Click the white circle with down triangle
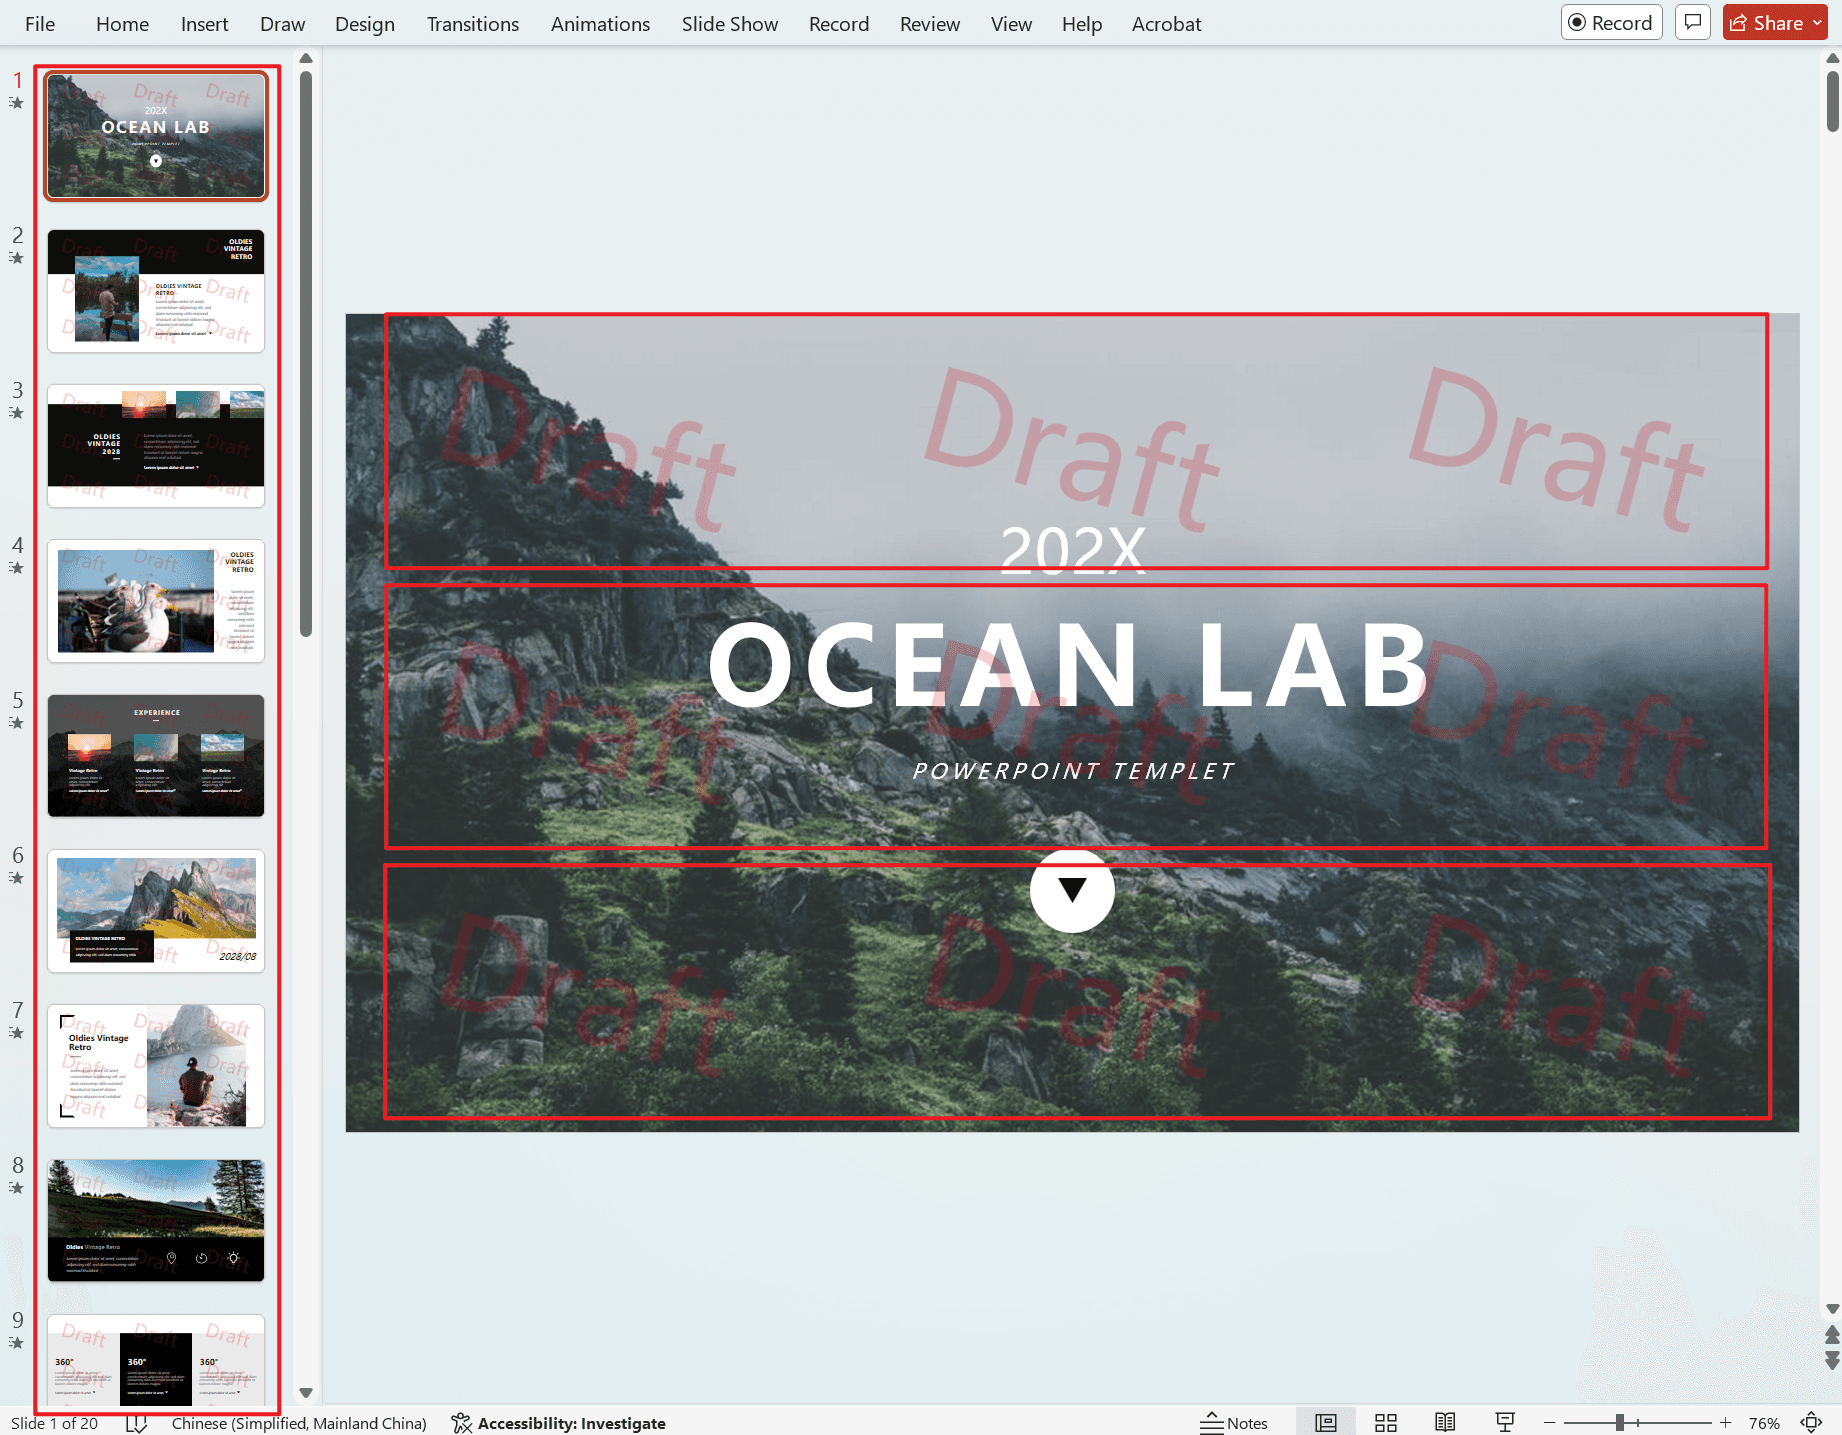Viewport: 1842px width, 1435px height. [1072, 891]
